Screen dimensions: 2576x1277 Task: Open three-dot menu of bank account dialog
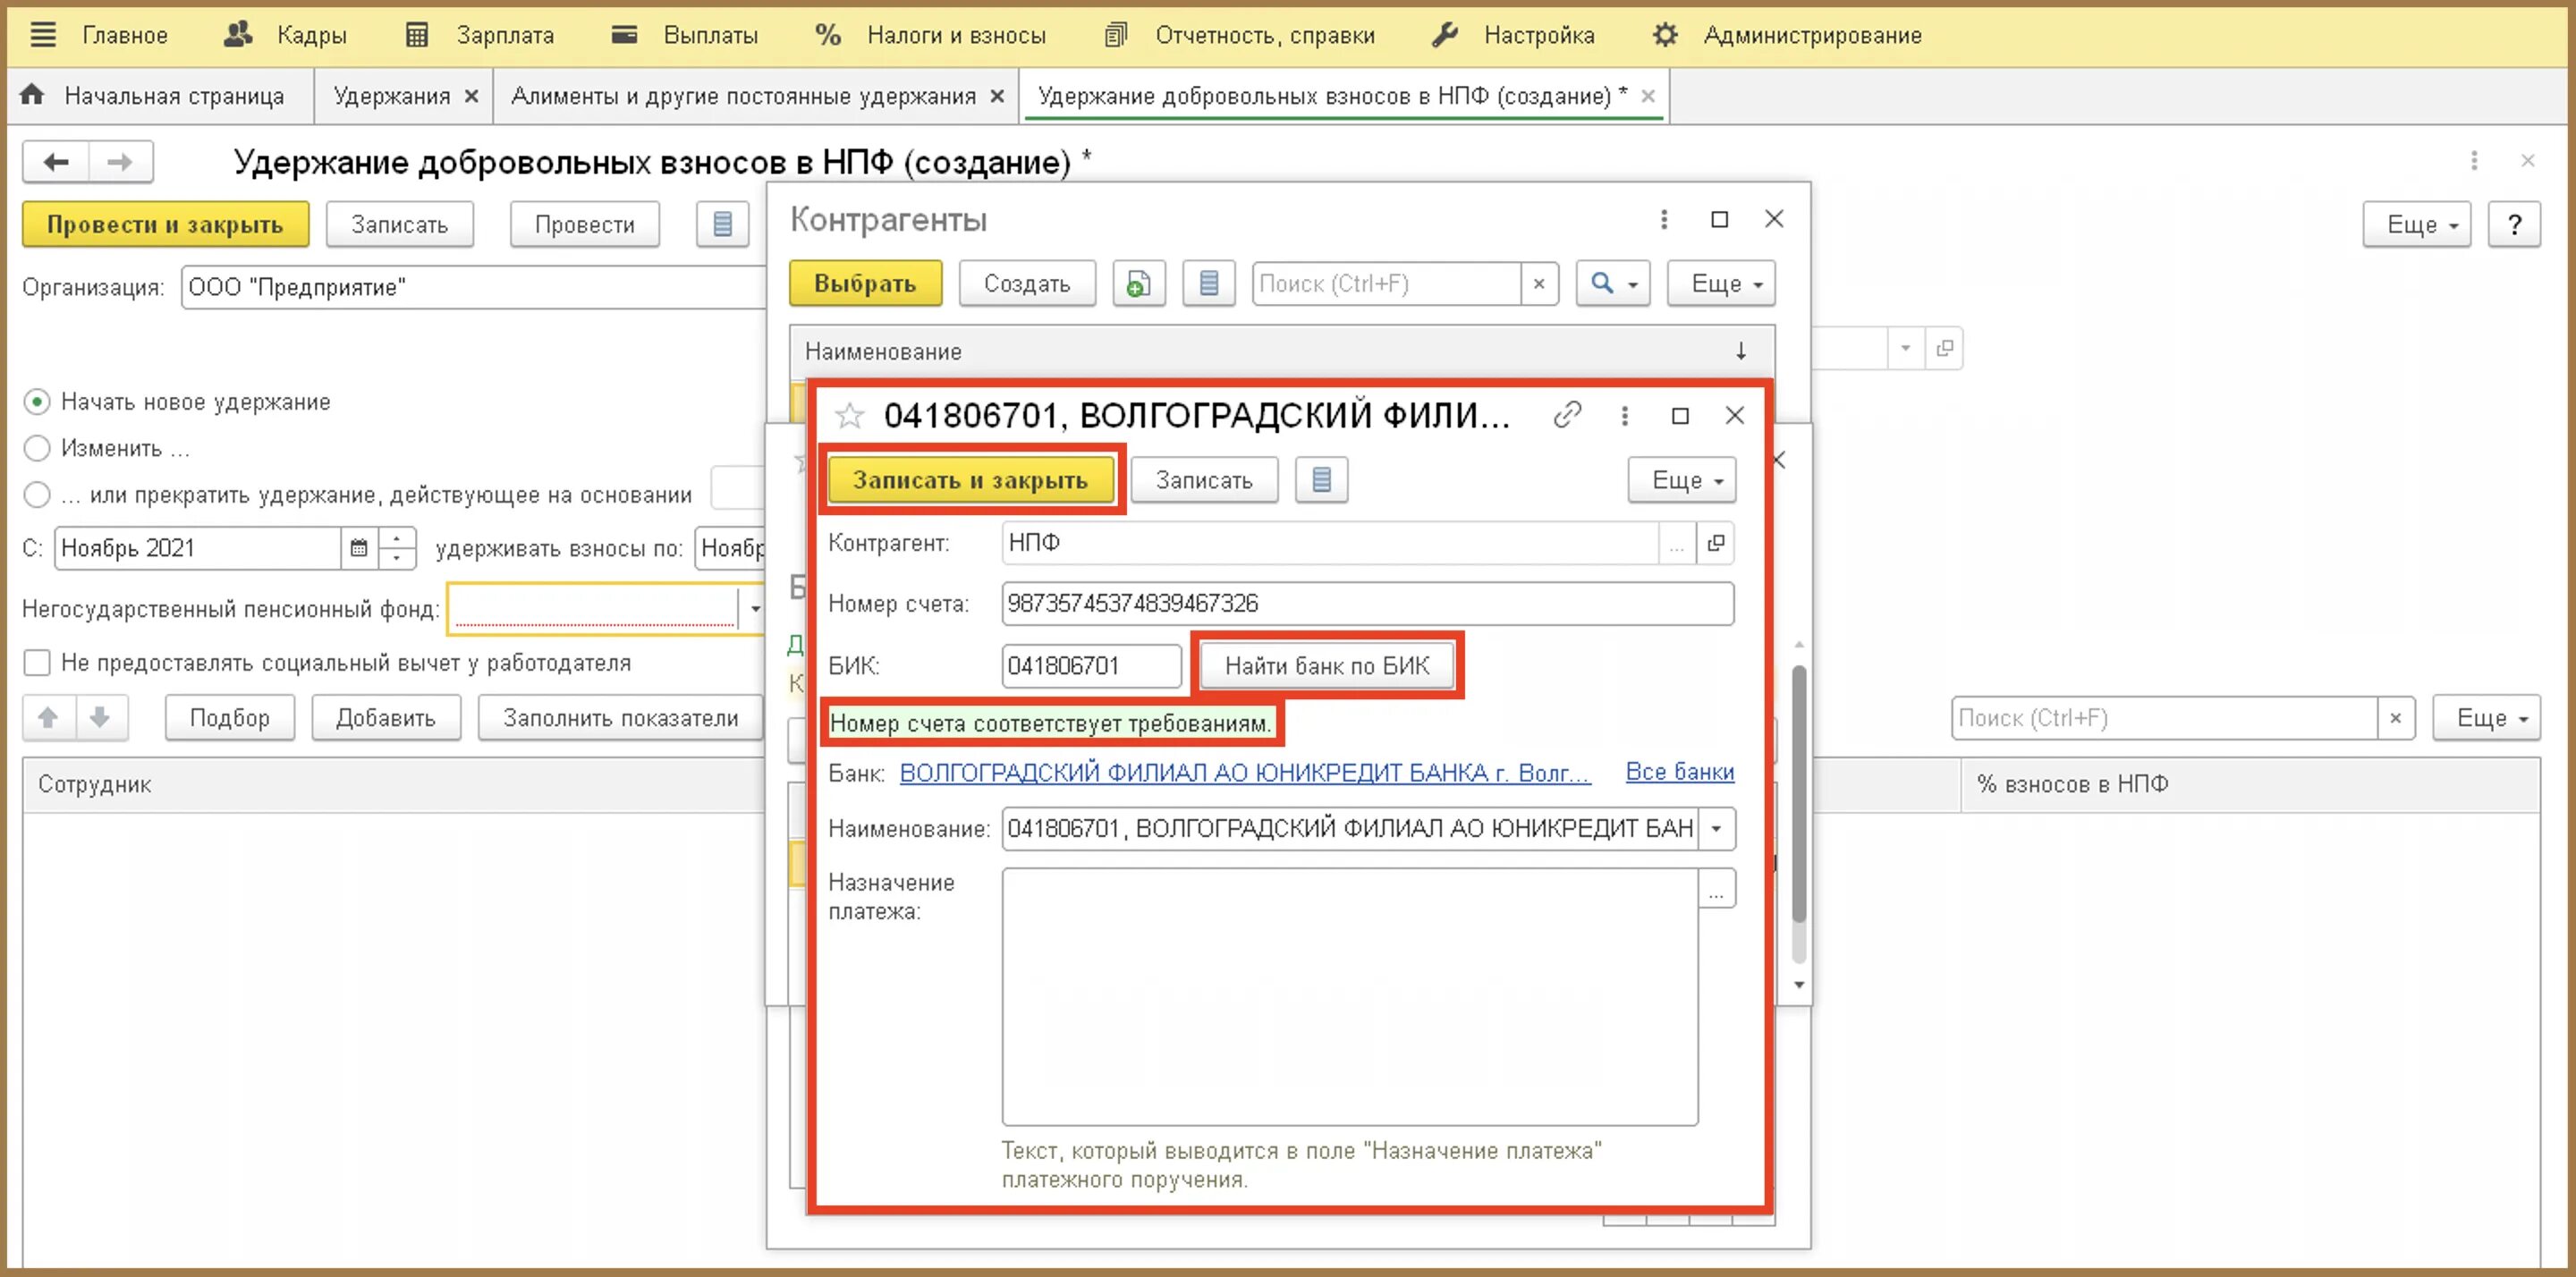tap(1624, 415)
